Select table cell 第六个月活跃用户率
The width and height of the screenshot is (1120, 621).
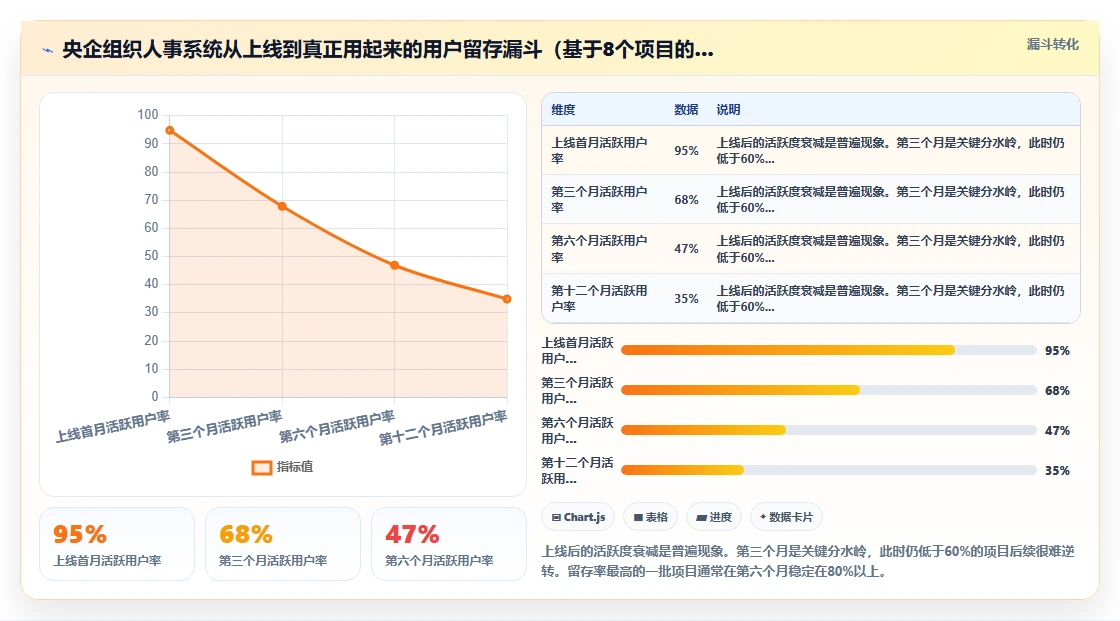600,249
